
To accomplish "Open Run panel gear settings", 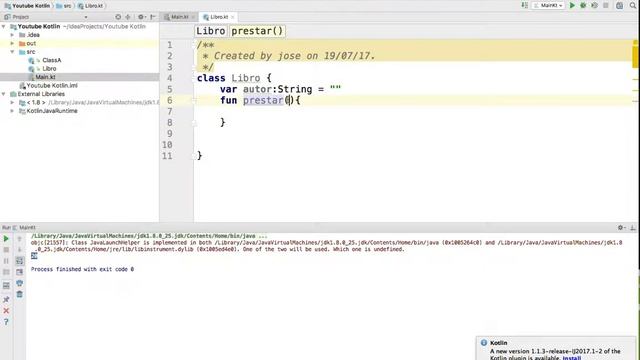I will coord(621,228).
